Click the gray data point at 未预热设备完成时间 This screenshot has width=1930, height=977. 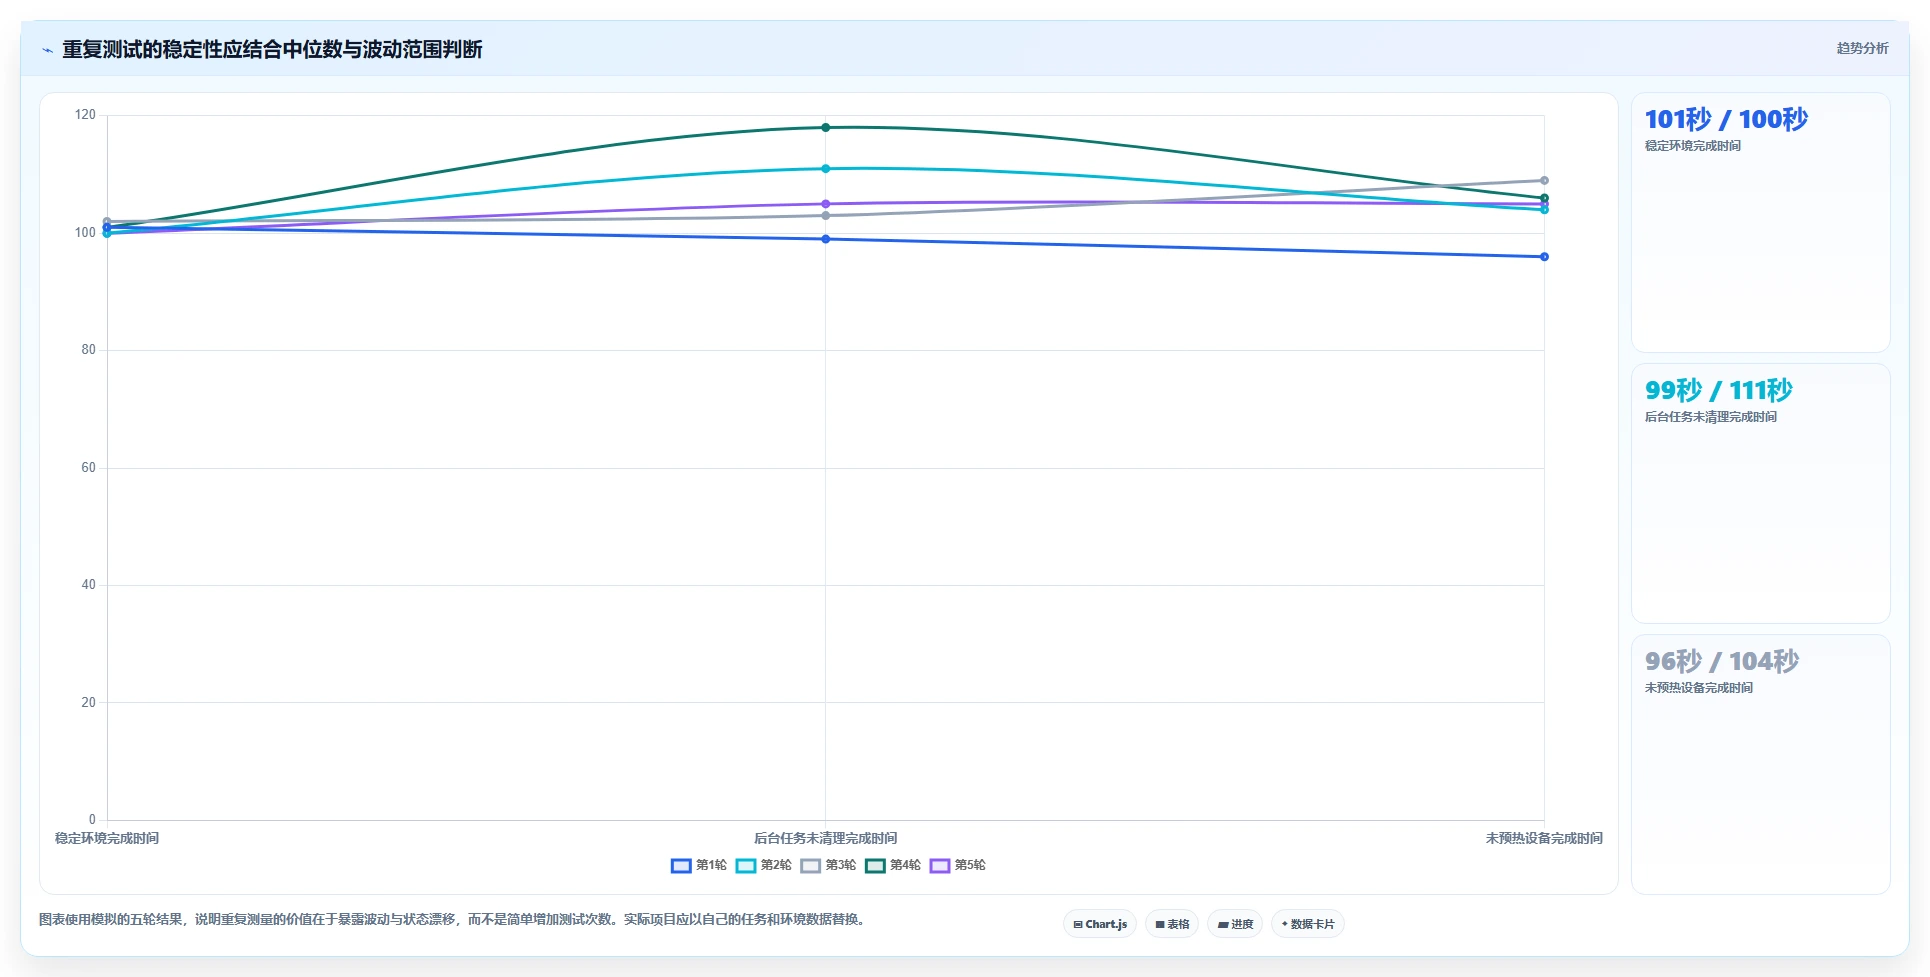tap(1544, 181)
